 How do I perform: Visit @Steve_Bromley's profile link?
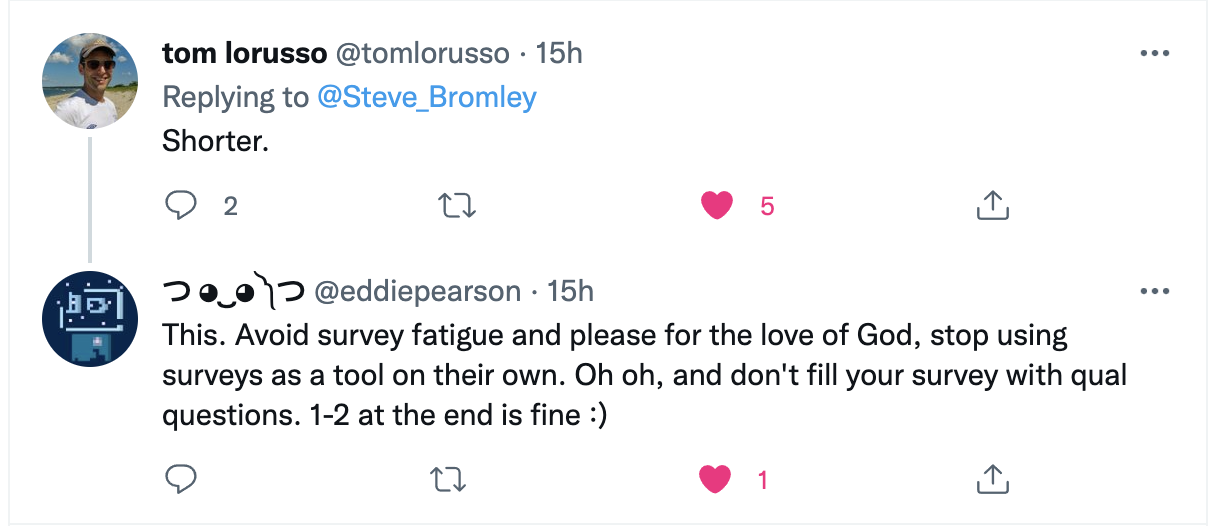click(426, 97)
